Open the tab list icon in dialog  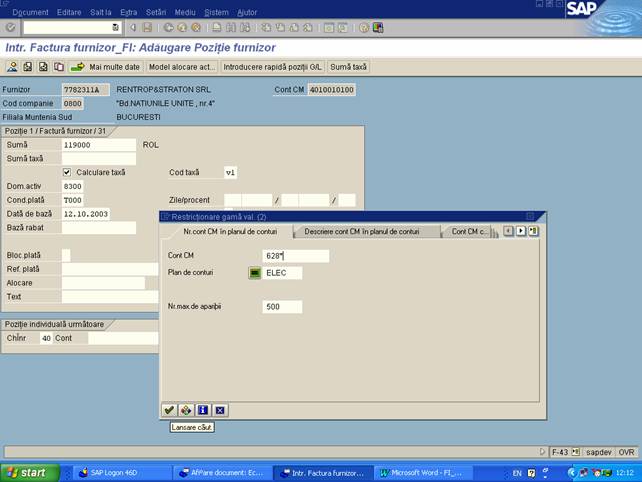pos(533,231)
